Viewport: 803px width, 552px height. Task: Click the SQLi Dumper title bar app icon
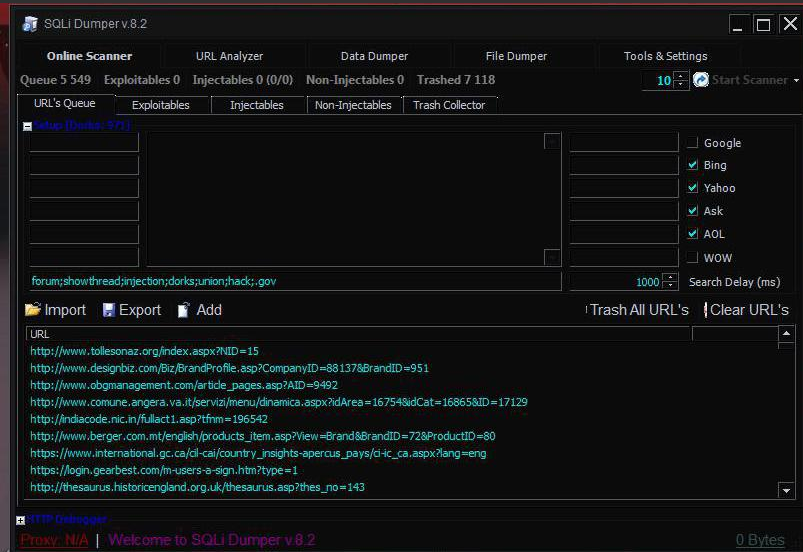30,24
